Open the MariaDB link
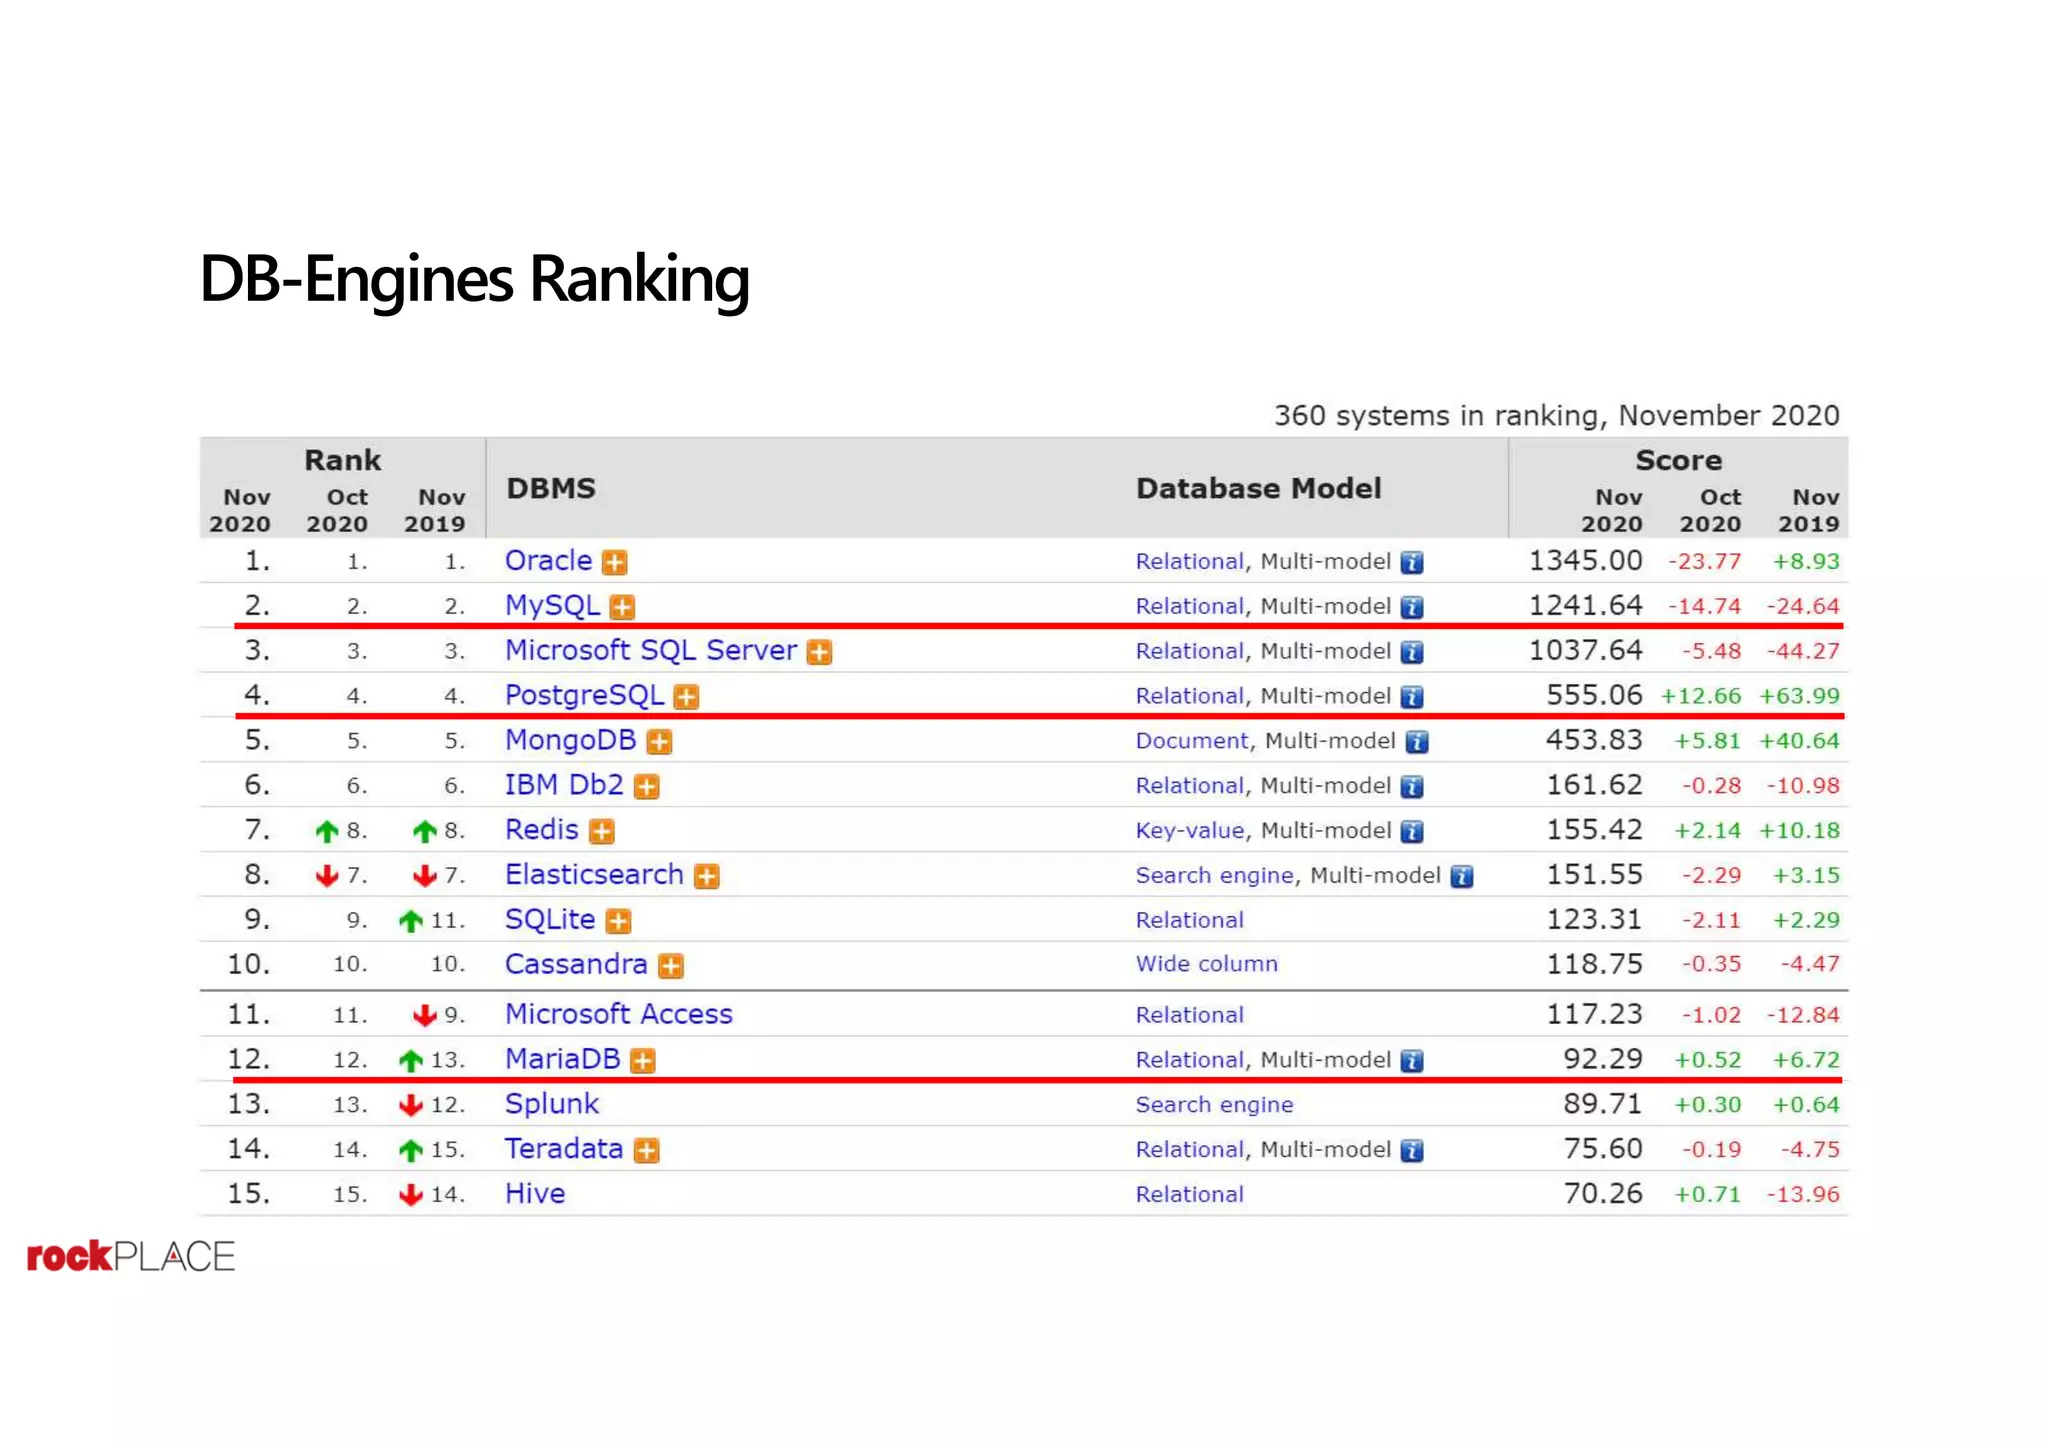 click(562, 1059)
